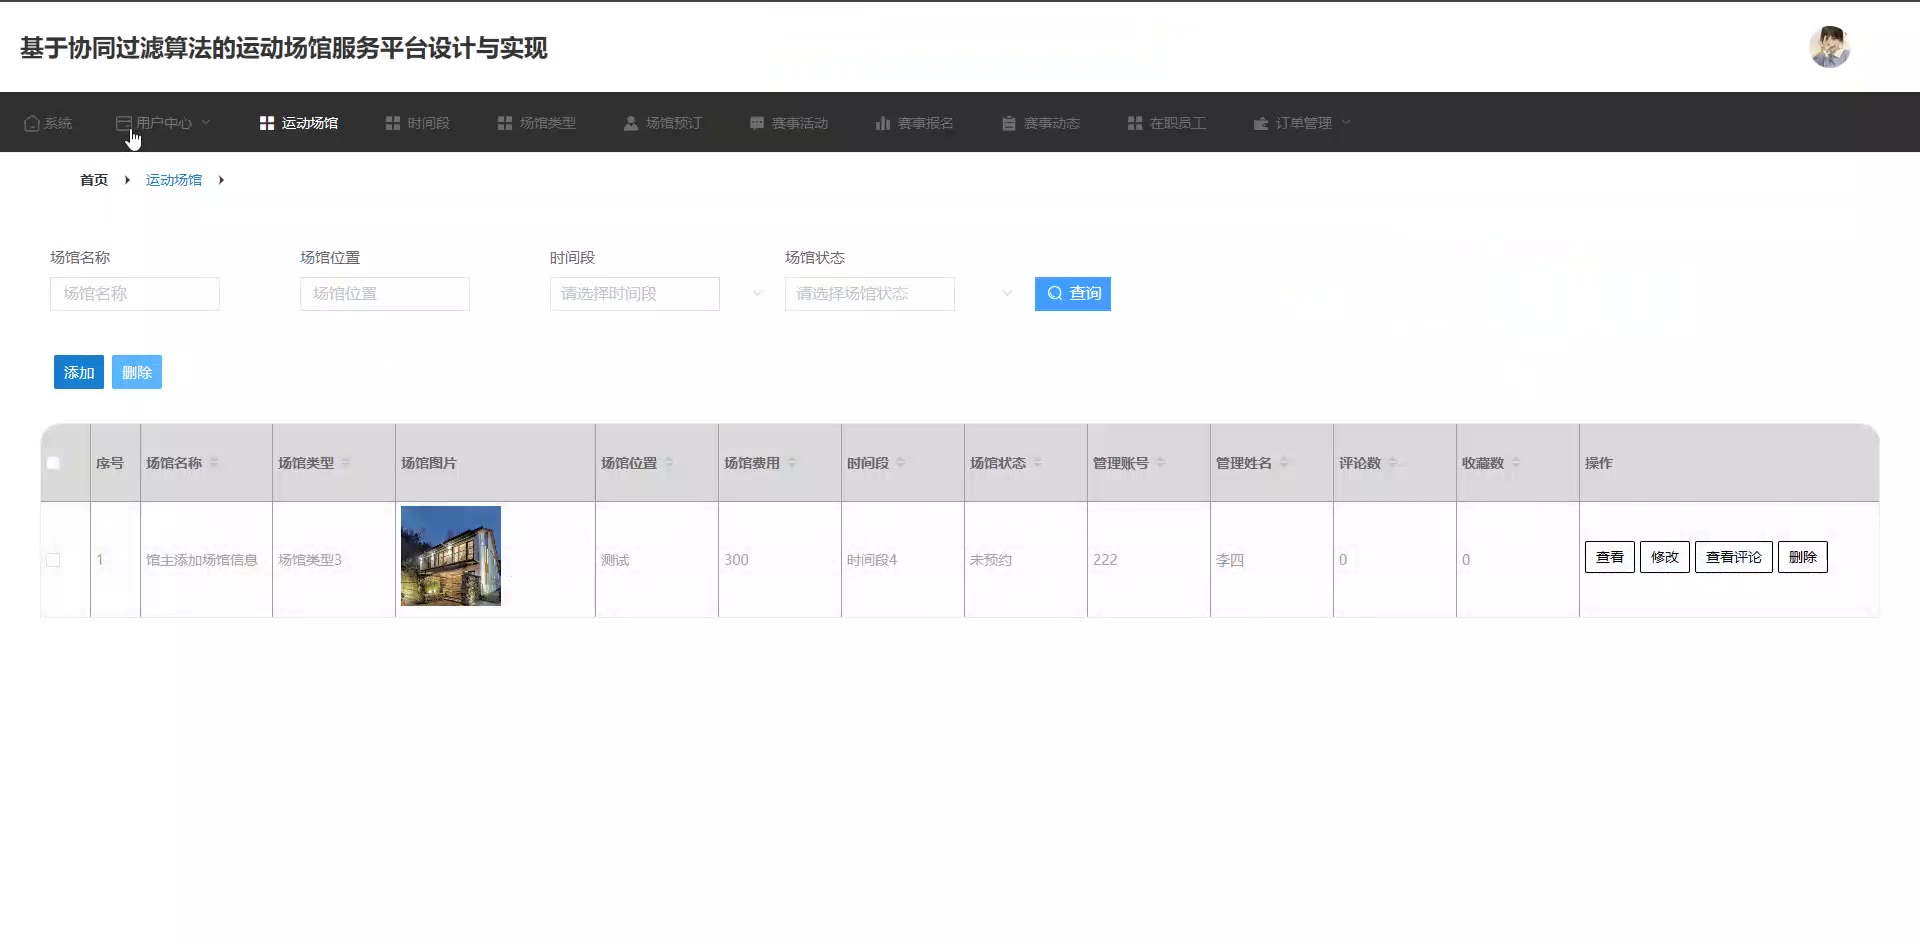Click the 赛事动态 clipboard icon
The height and width of the screenshot is (944, 1920).
[x=1009, y=123]
